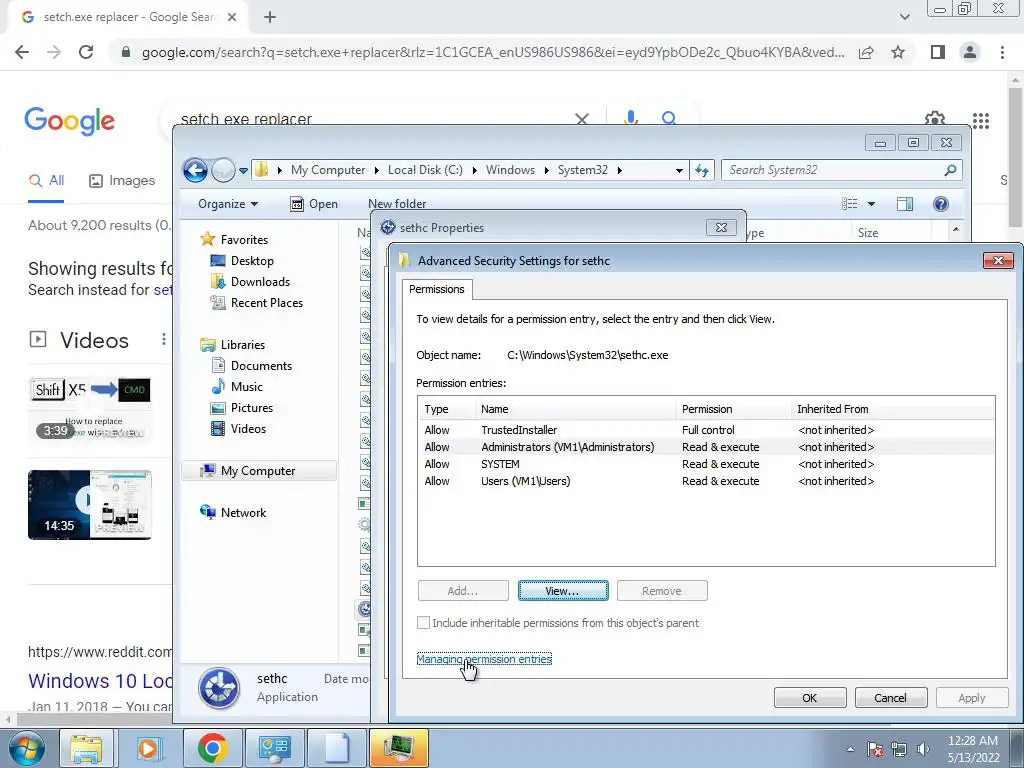Click OK in Advanced Security Settings
Image resolution: width=1024 pixels, height=768 pixels.
(810, 697)
